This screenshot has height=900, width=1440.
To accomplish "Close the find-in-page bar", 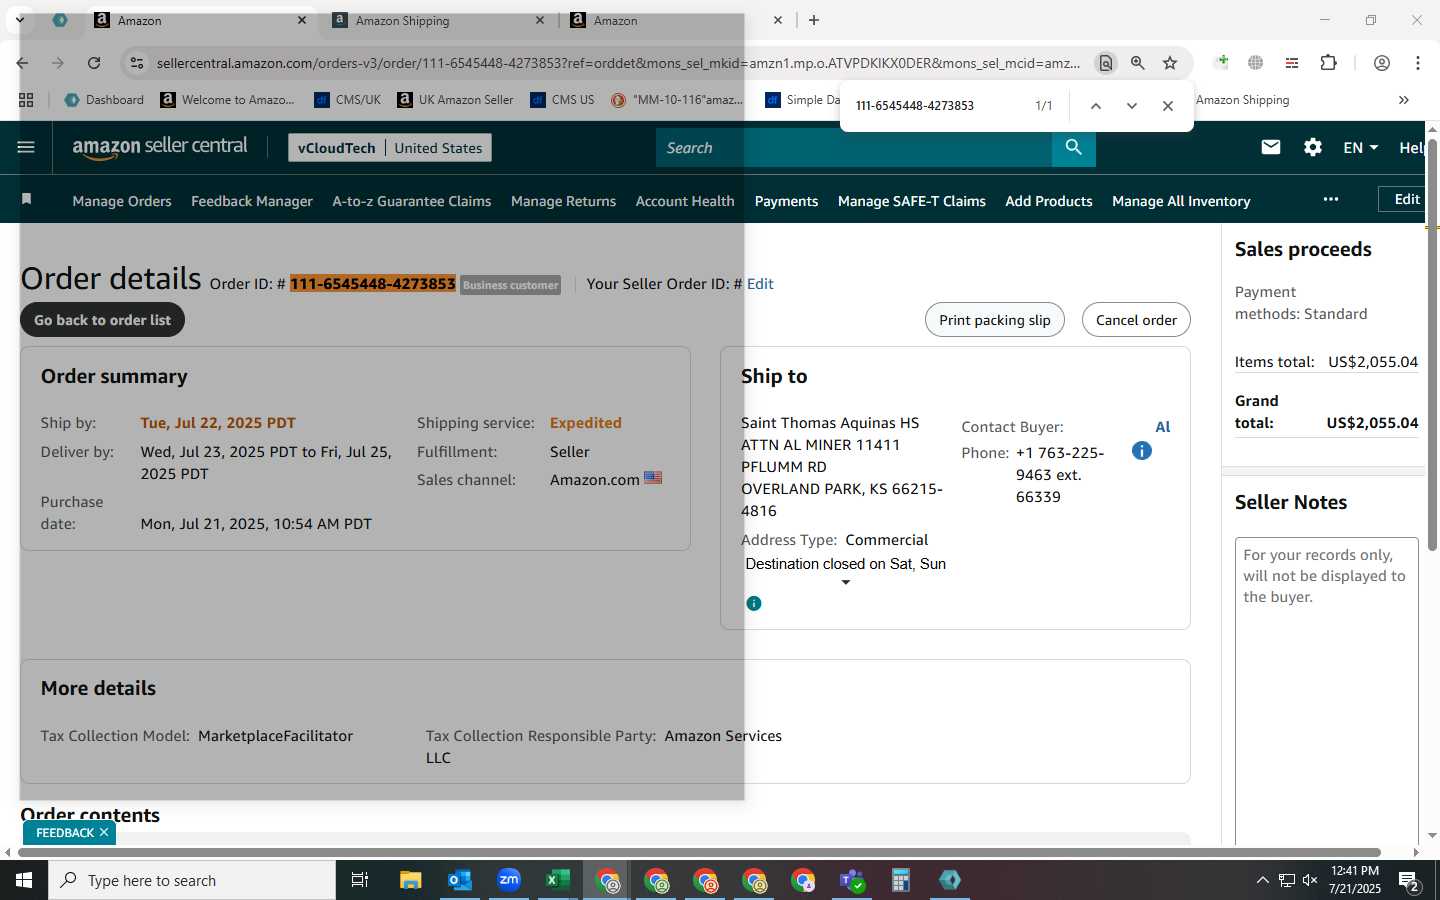I will click(x=1167, y=105).
